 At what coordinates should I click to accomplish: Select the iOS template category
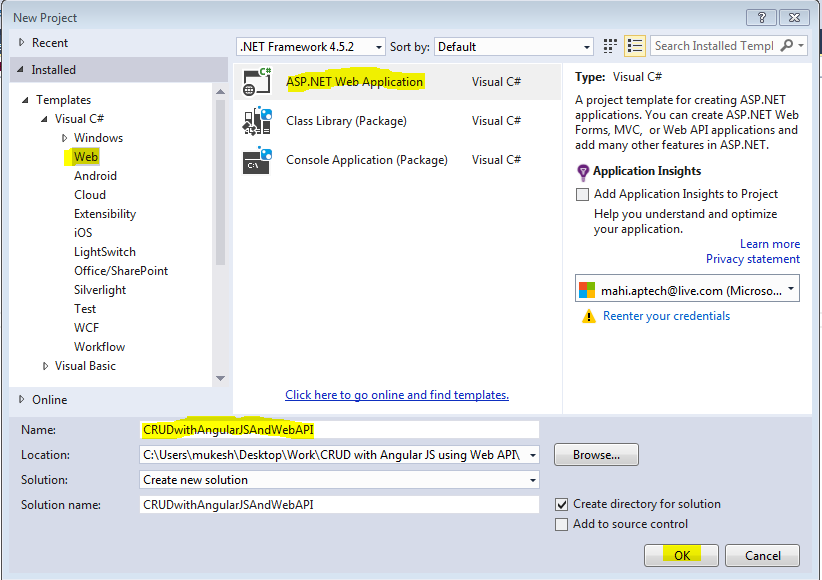click(83, 232)
